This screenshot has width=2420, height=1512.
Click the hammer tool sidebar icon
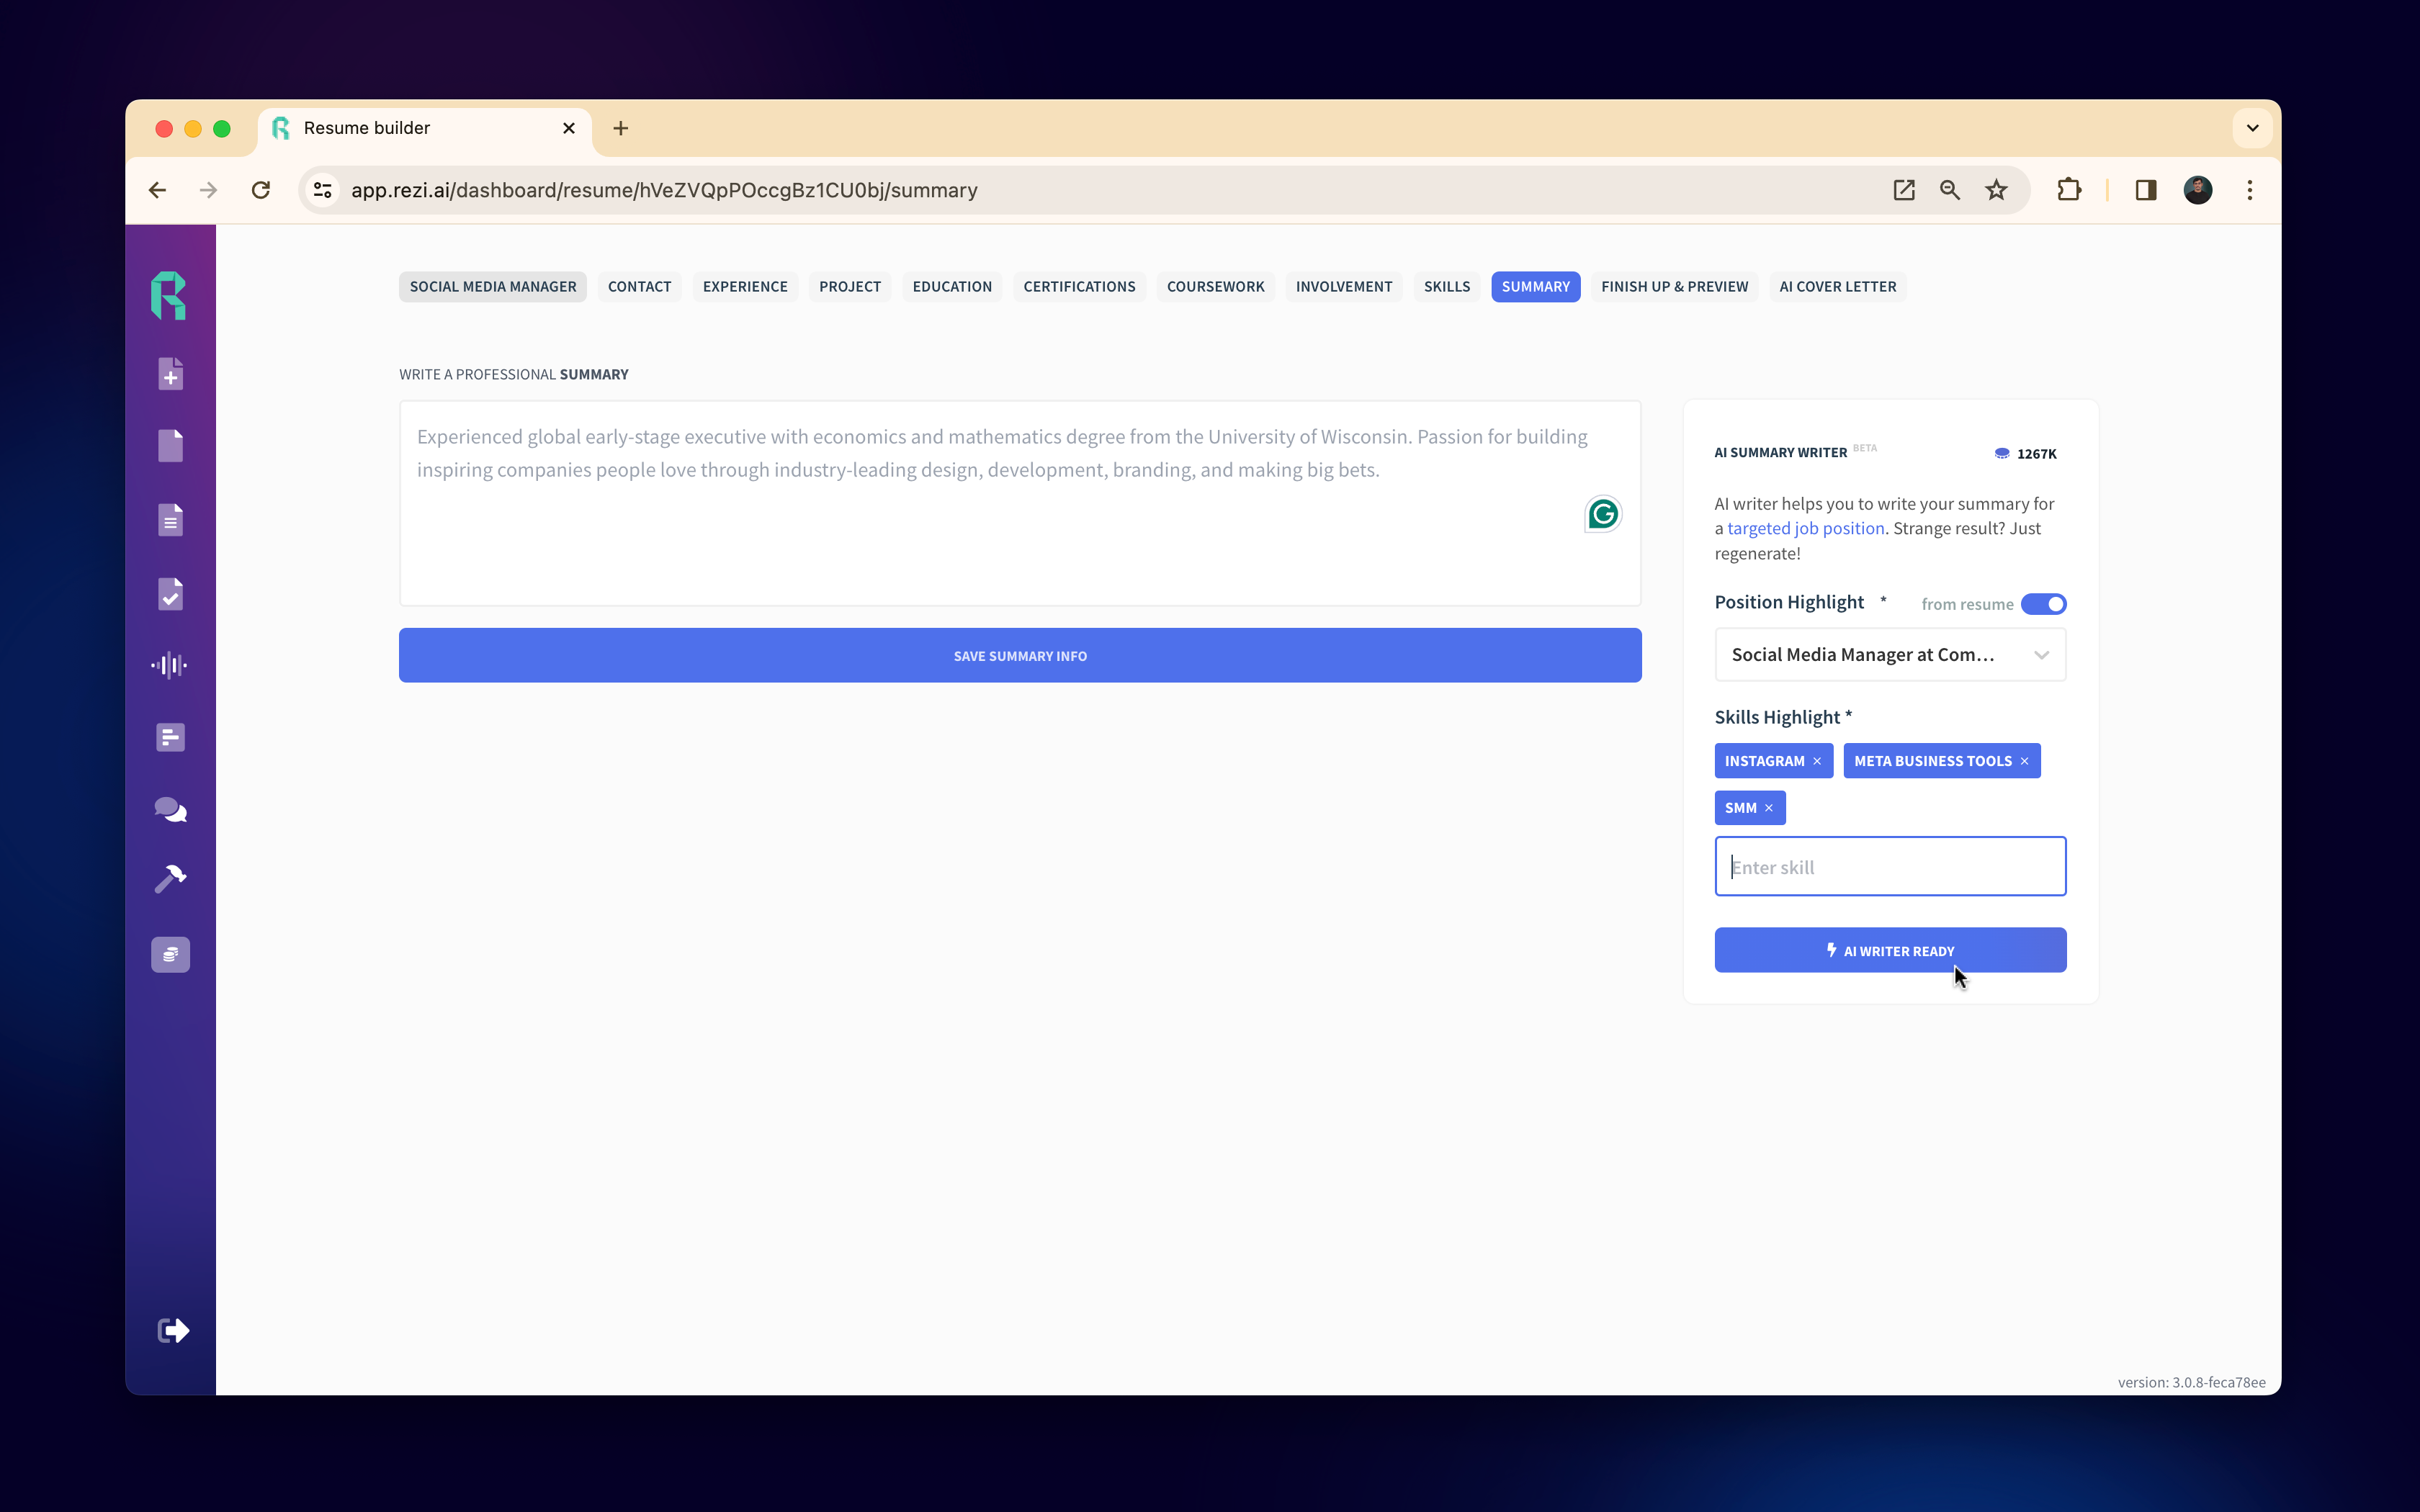click(170, 878)
